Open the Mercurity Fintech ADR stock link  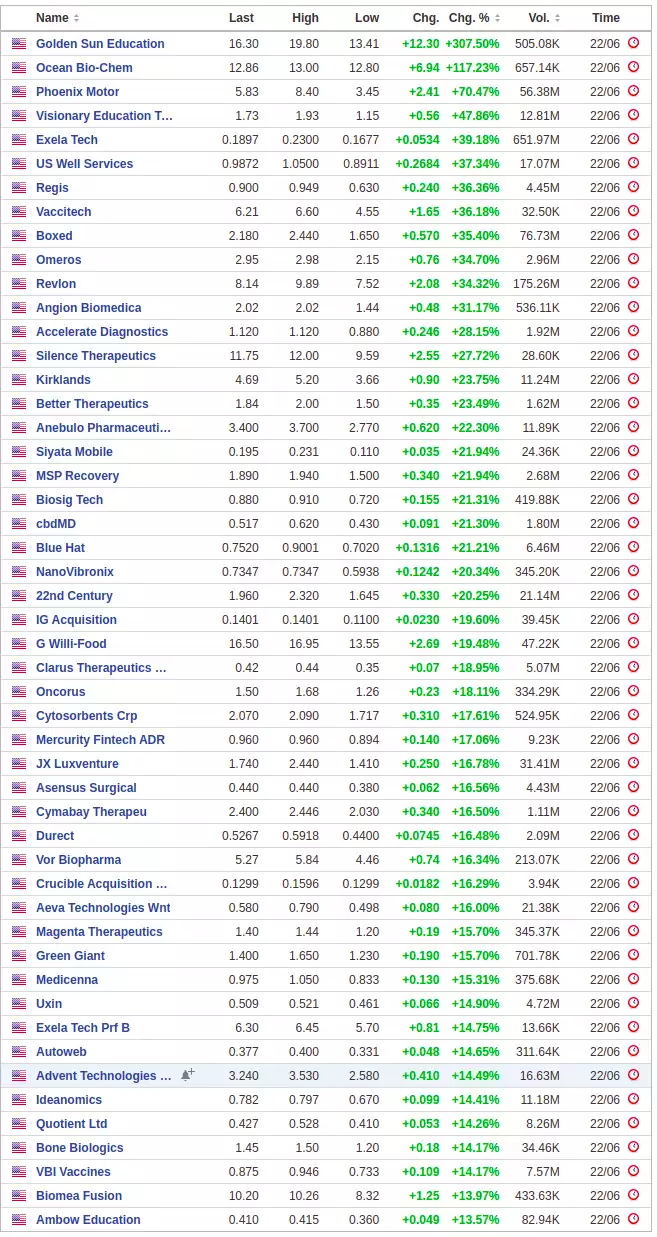pos(100,740)
